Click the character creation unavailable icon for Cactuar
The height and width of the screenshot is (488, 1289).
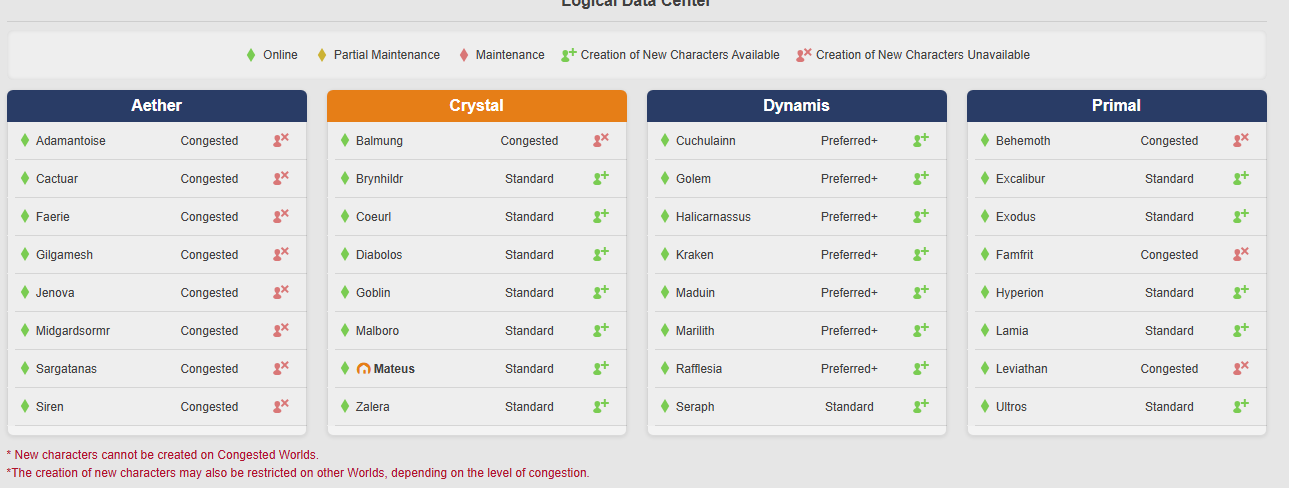point(281,178)
